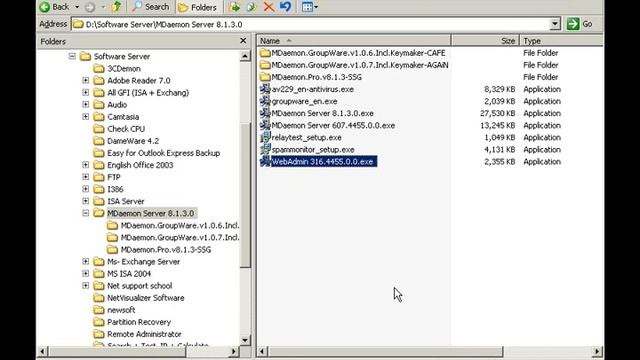Click the Forward navigation arrow
Viewport: 640px width, 360px height.
pyautogui.click(x=90, y=7)
